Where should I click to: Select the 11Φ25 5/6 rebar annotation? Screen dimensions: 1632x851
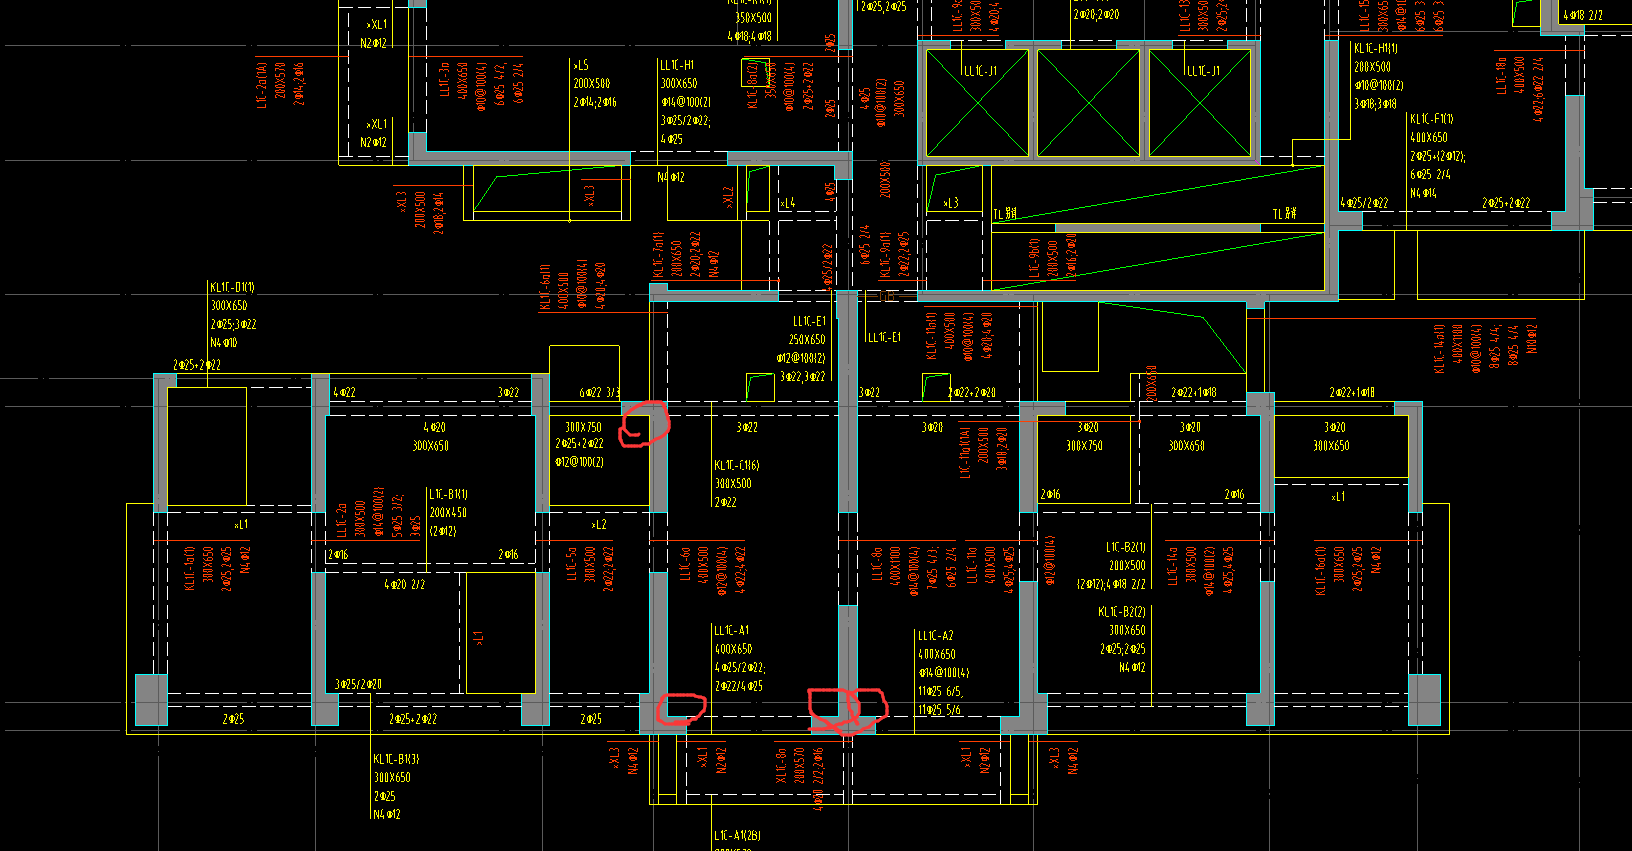point(939,710)
